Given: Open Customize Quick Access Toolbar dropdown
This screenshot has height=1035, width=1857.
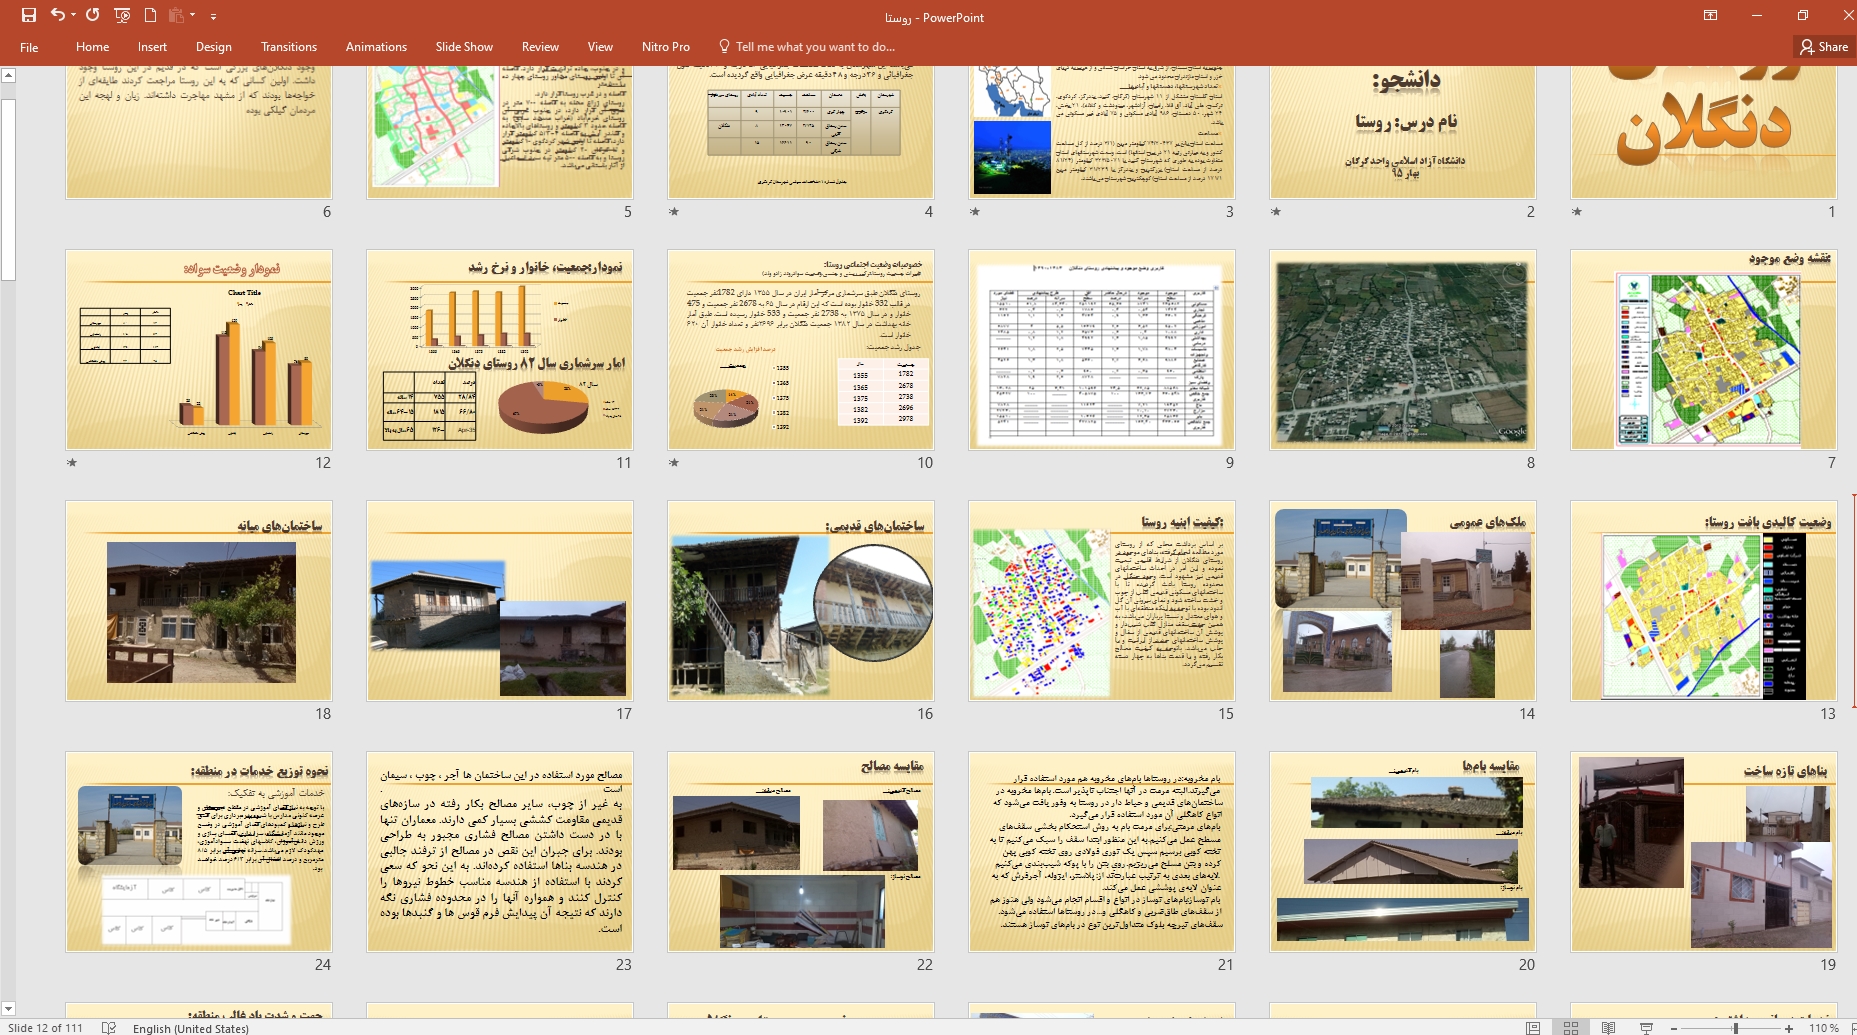Looking at the screenshot, I should pyautogui.click(x=213, y=16).
